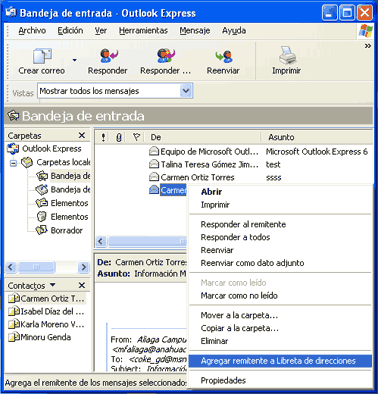This screenshot has height=394, width=378.
Task: Select contact Minoru Genda
Action: click(40, 337)
